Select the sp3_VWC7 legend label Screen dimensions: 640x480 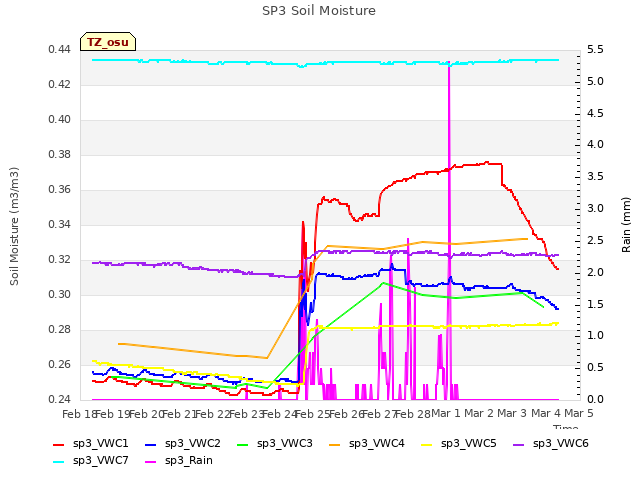[100, 461]
